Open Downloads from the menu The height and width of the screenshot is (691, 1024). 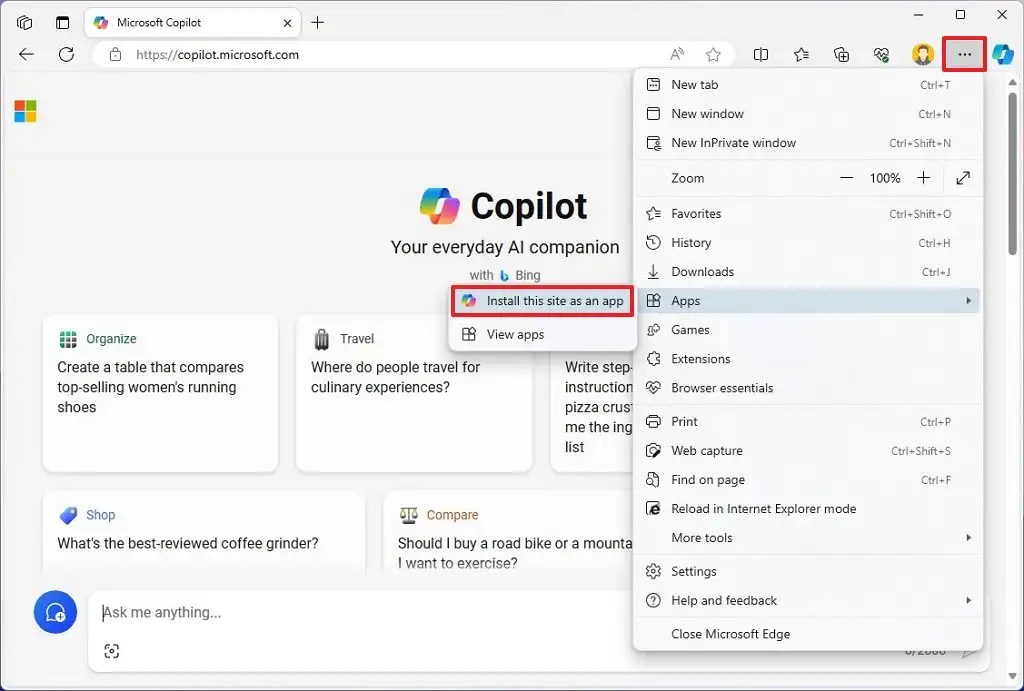(701, 271)
